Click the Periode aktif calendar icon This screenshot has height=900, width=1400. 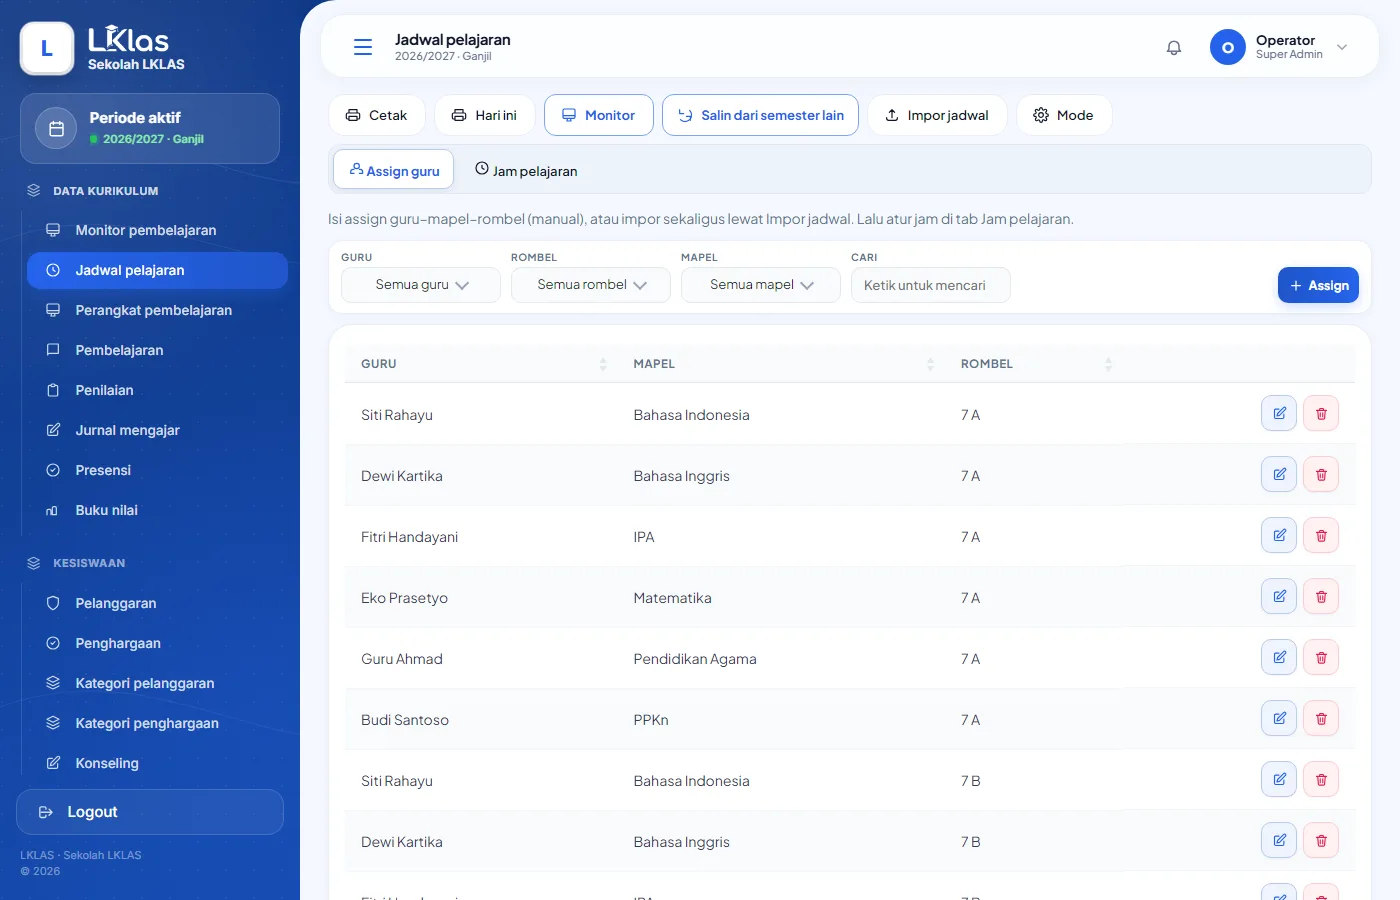pos(56,128)
